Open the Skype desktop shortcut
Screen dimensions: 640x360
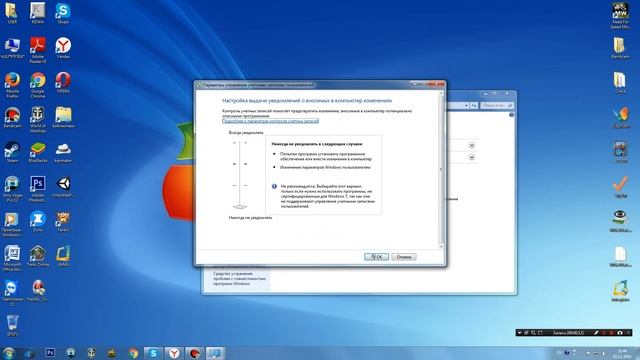(63, 13)
